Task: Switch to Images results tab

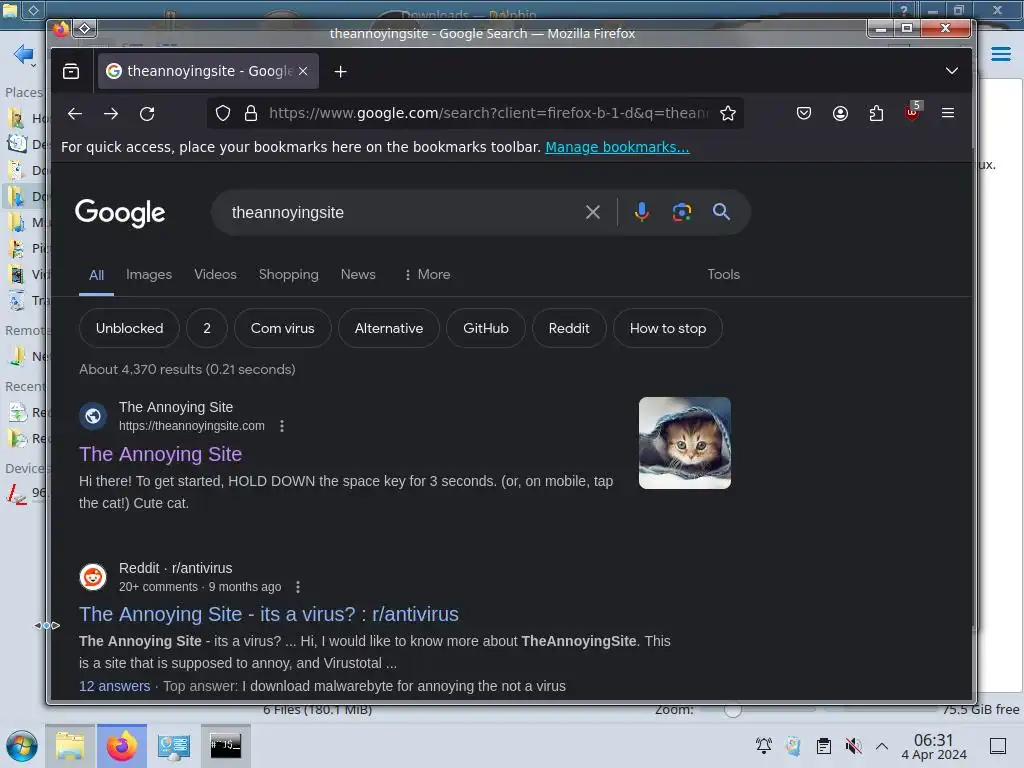Action: pyautogui.click(x=149, y=274)
